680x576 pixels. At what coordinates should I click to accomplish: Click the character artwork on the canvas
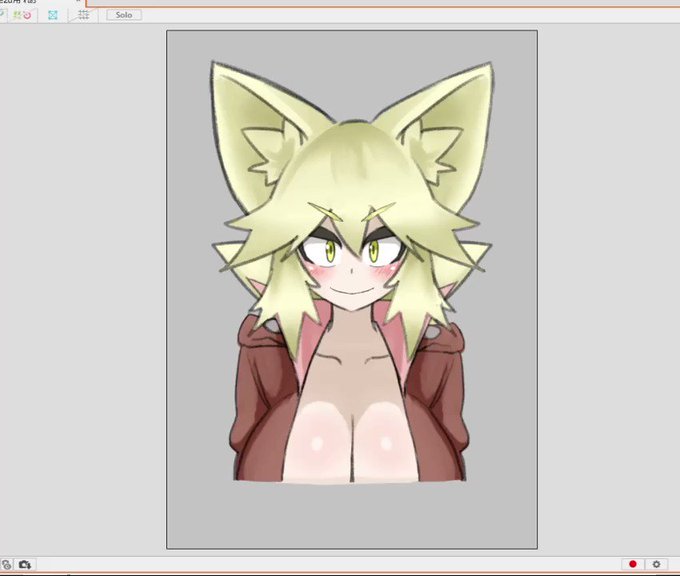coord(352,271)
